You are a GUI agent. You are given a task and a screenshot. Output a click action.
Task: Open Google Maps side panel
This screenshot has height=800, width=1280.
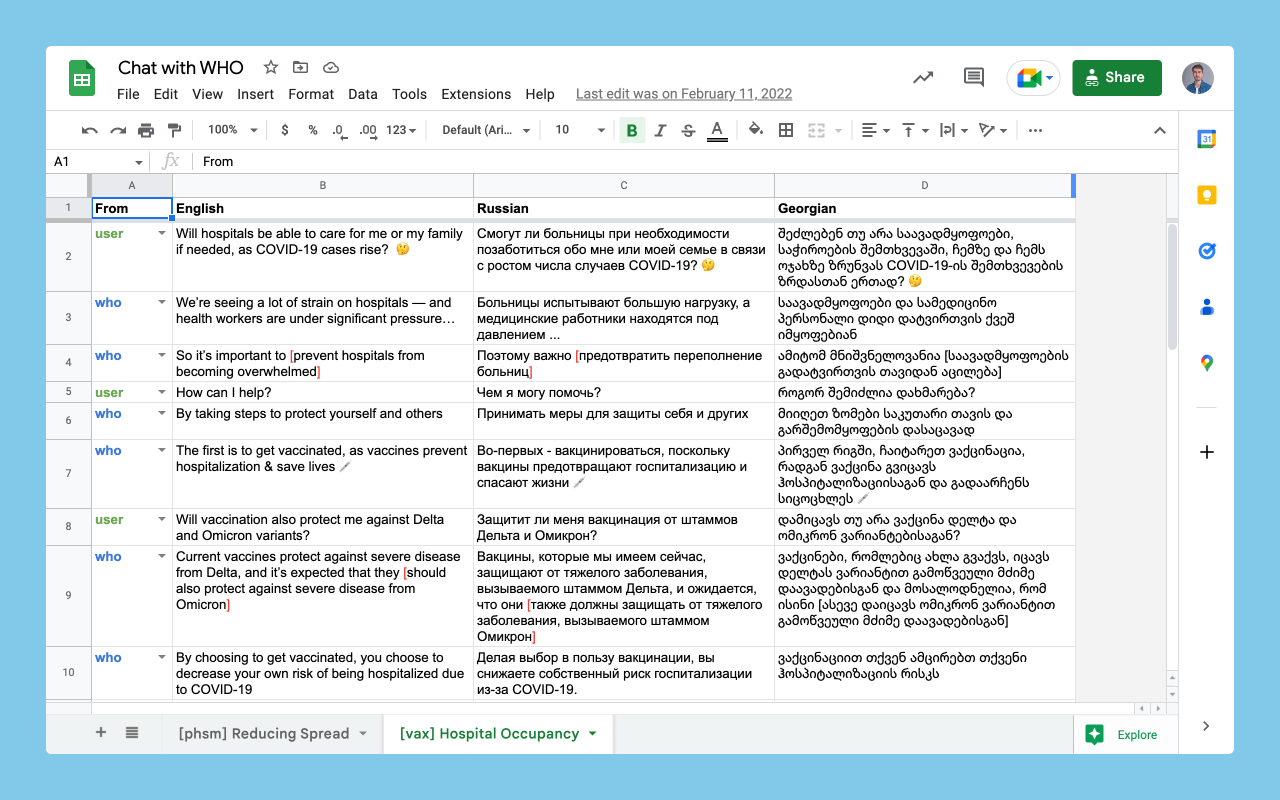pyautogui.click(x=1207, y=363)
